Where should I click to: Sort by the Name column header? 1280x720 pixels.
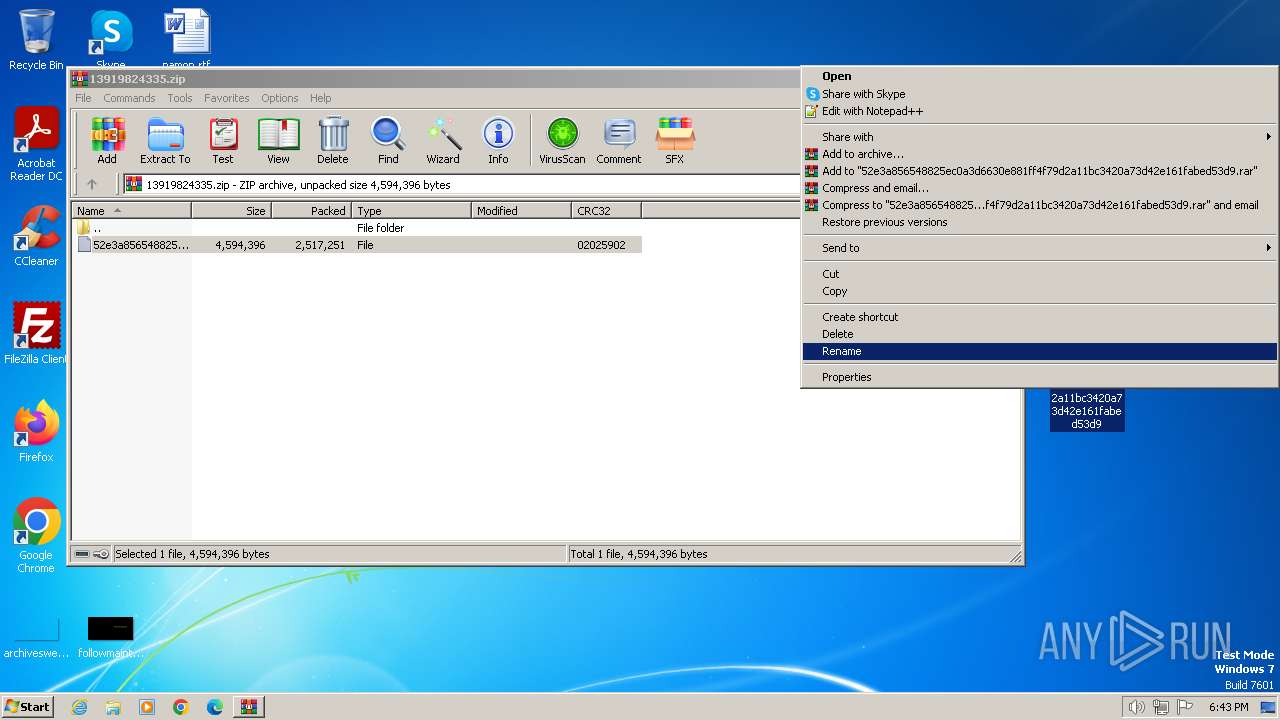click(x=131, y=210)
